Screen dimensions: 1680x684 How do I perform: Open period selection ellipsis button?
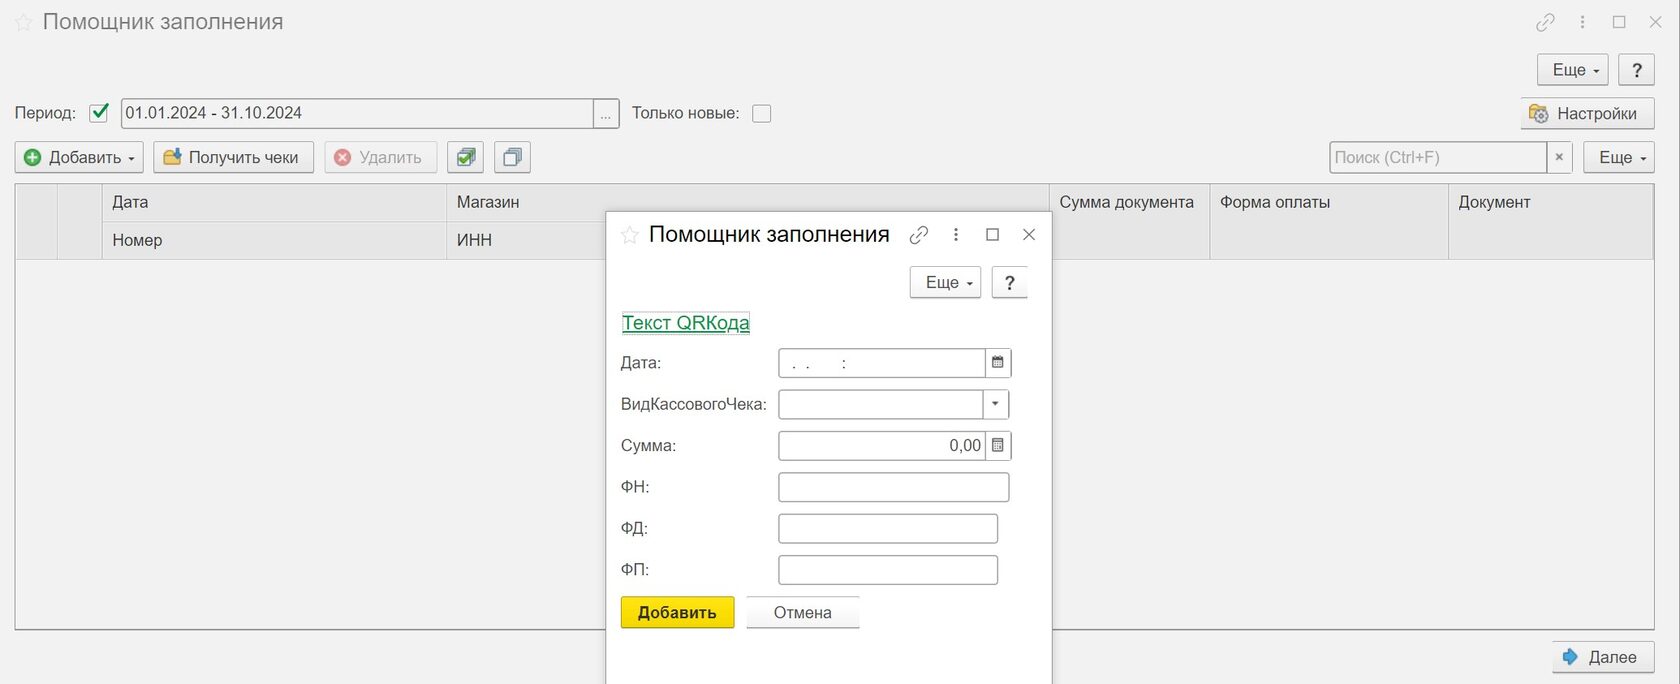(x=606, y=114)
